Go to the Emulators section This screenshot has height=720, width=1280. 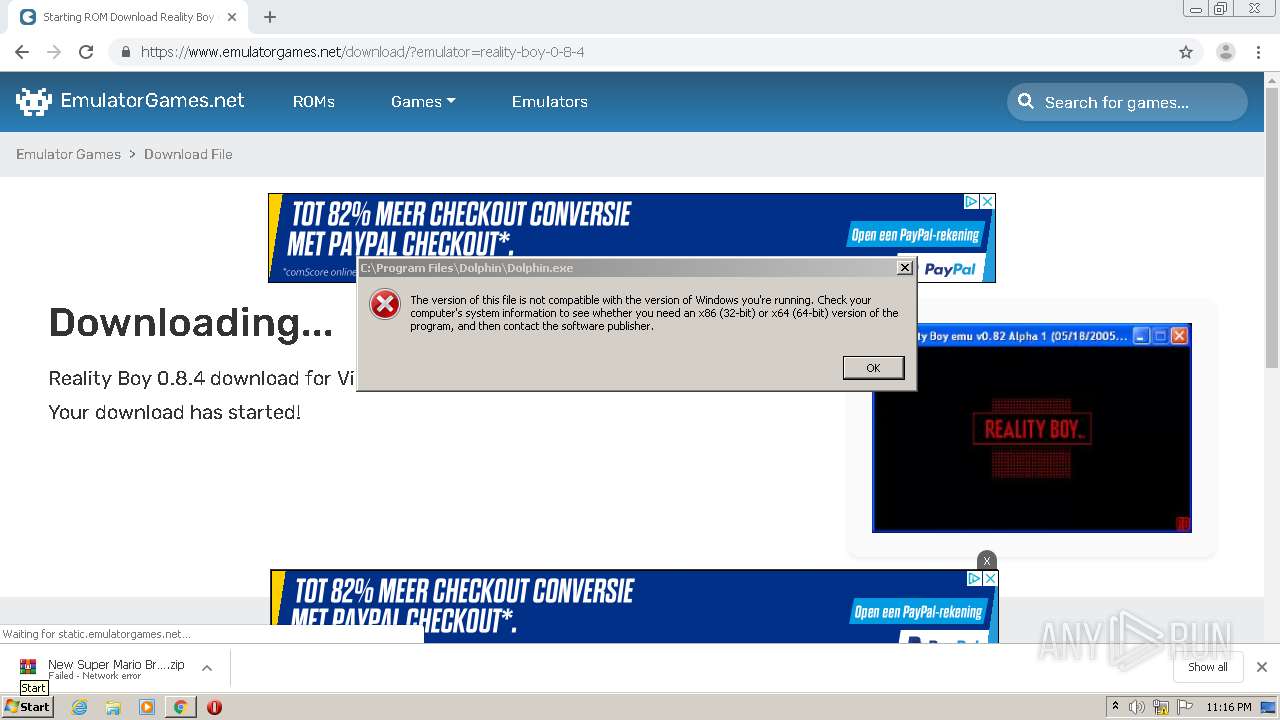tap(549, 102)
